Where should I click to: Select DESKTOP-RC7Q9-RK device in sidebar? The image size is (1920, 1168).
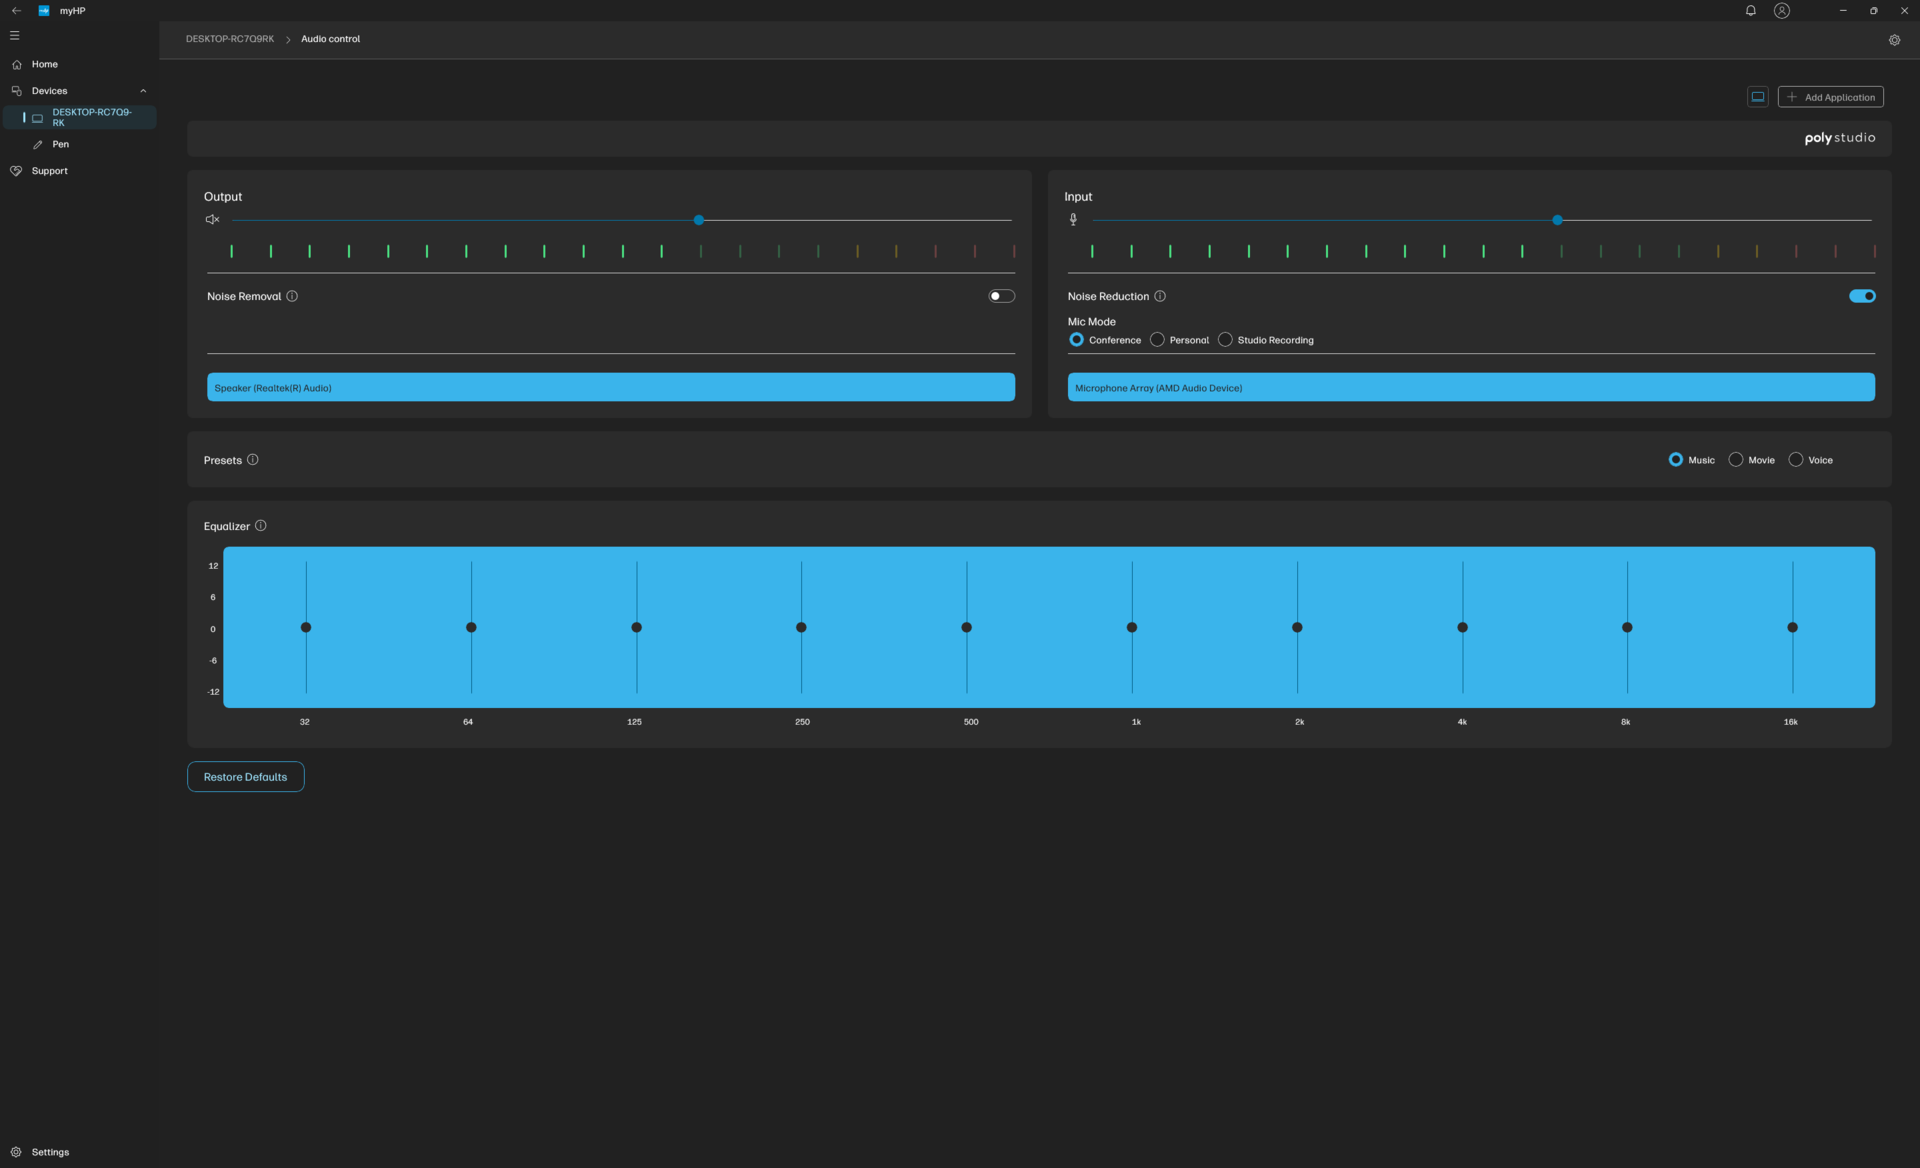click(x=79, y=118)
